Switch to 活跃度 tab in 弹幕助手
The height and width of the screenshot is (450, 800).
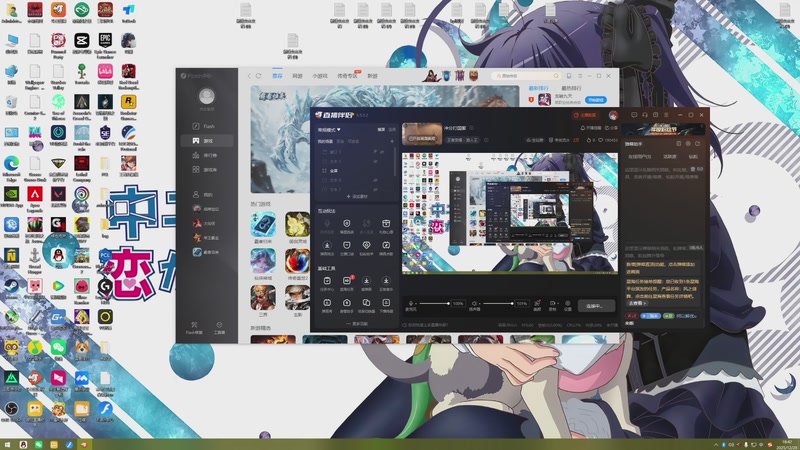pos(669,157)
